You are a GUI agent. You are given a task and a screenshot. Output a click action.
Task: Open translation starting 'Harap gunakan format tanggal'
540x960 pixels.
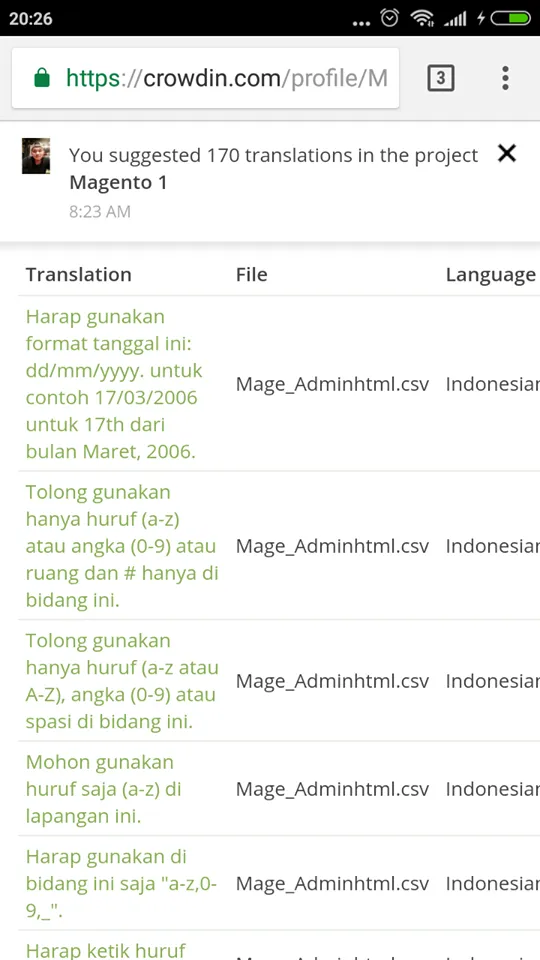coord(114,384)
